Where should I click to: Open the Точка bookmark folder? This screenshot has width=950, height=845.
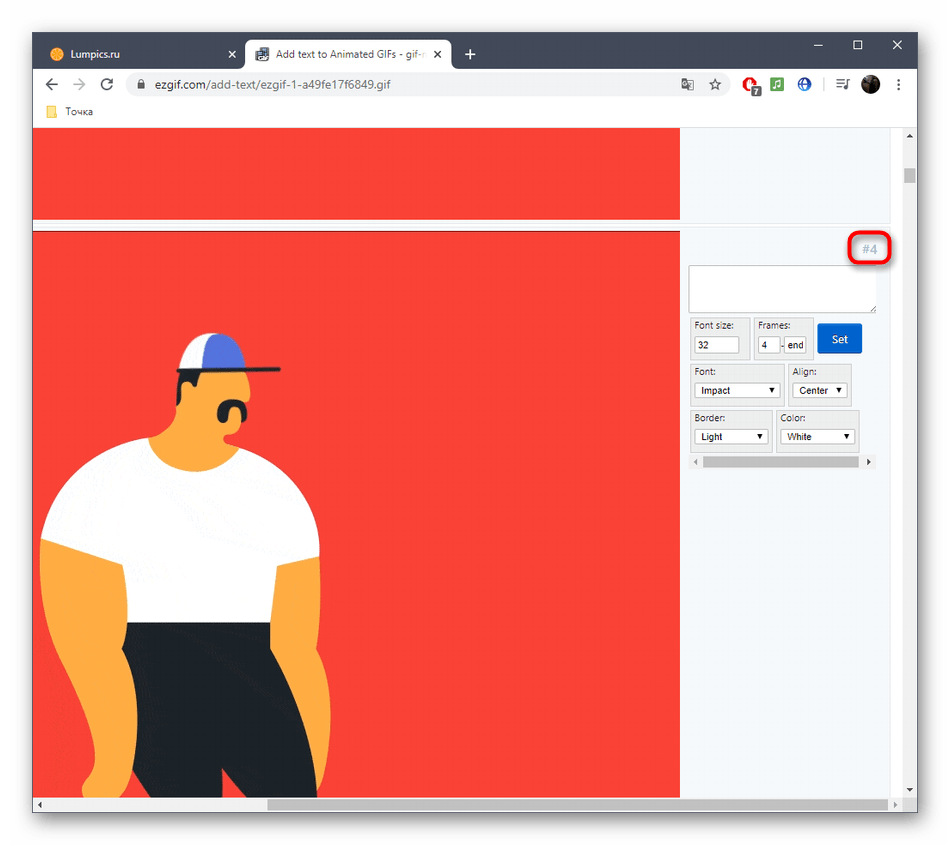click(70, 112)
